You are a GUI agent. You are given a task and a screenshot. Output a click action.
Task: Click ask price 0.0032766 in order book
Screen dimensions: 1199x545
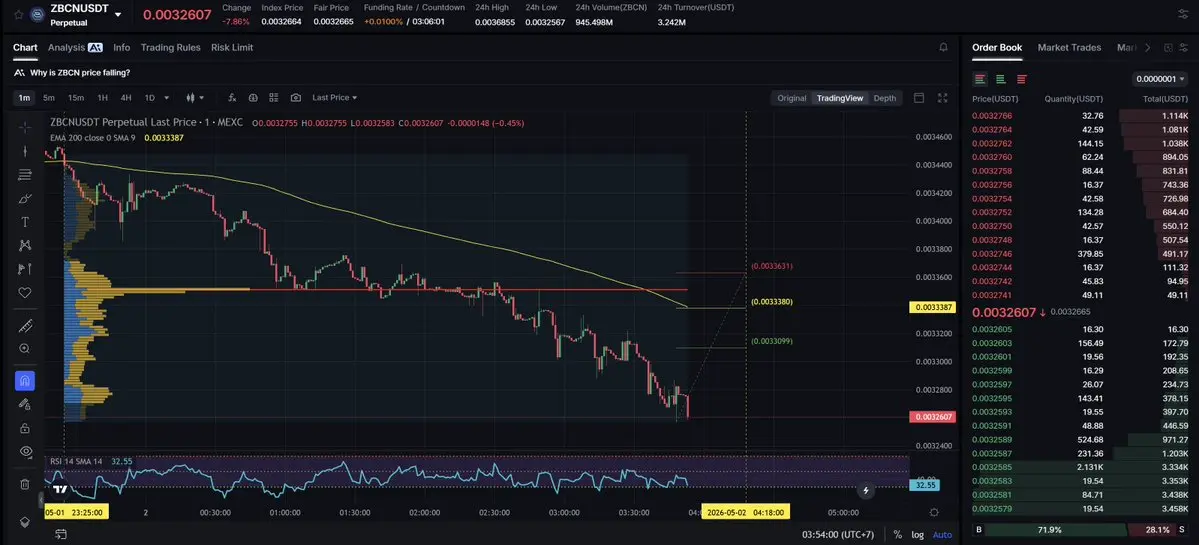click(x=992, y=115)
